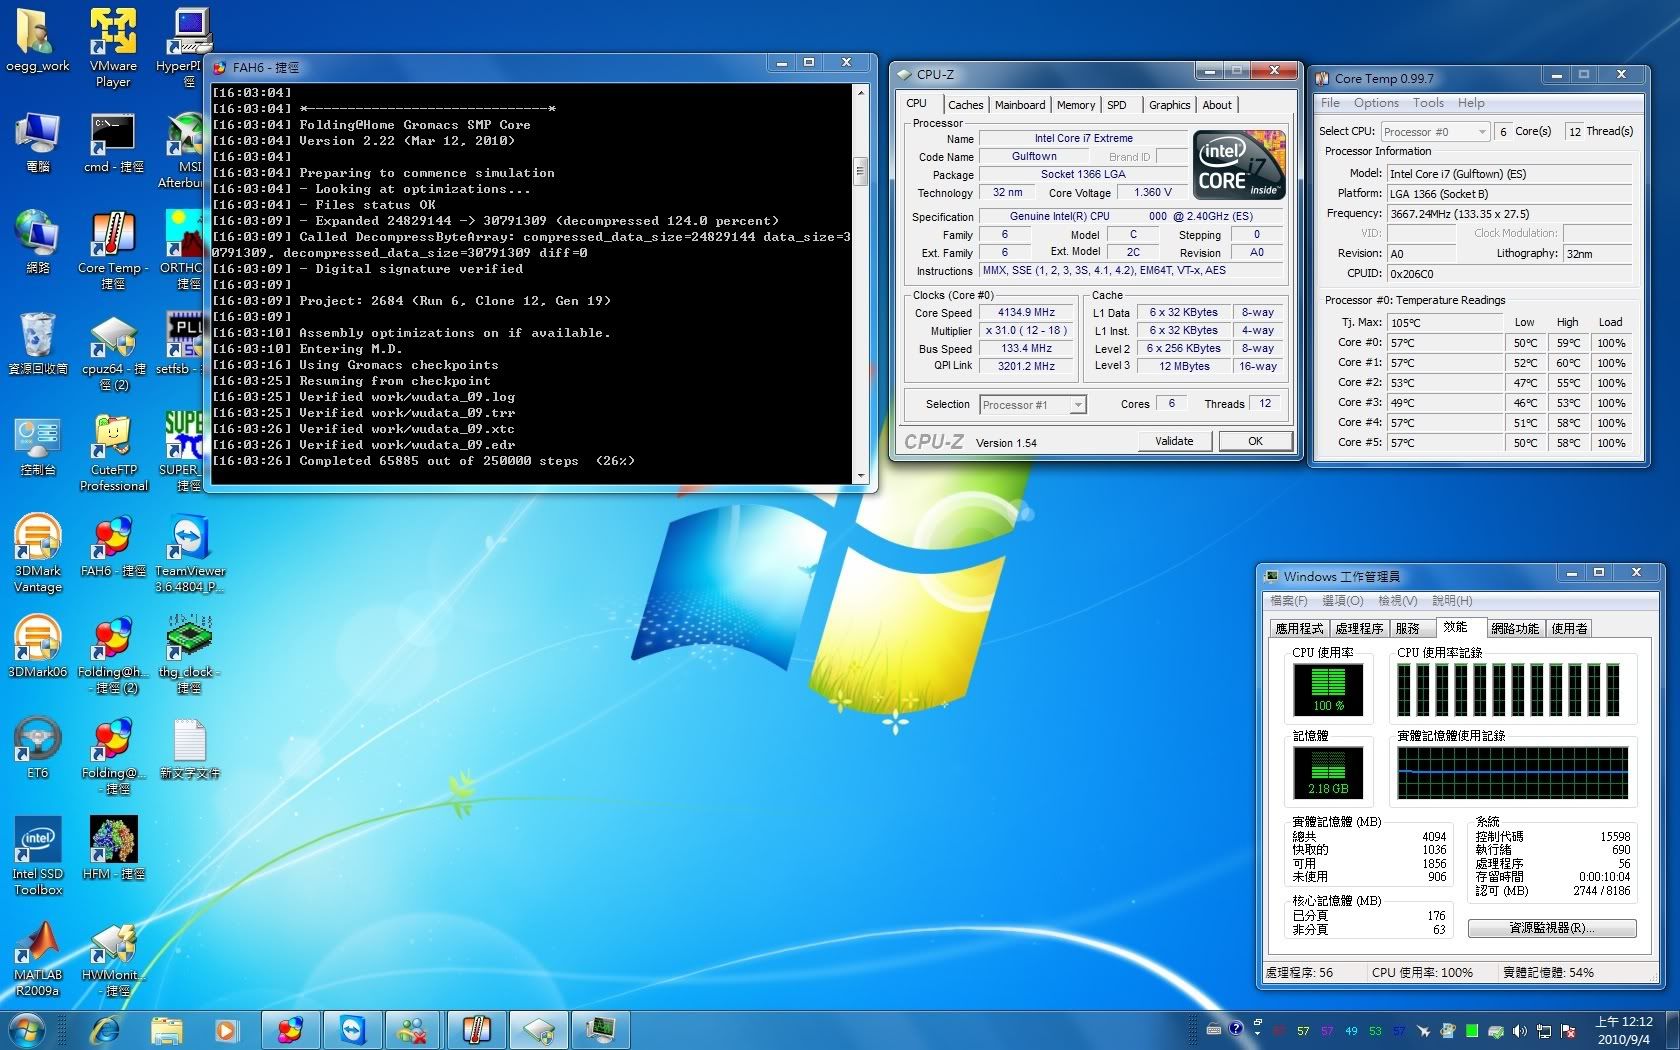
Task: Click the Core Speed value 4134.9 MHz
Action: coord(1026,313)
